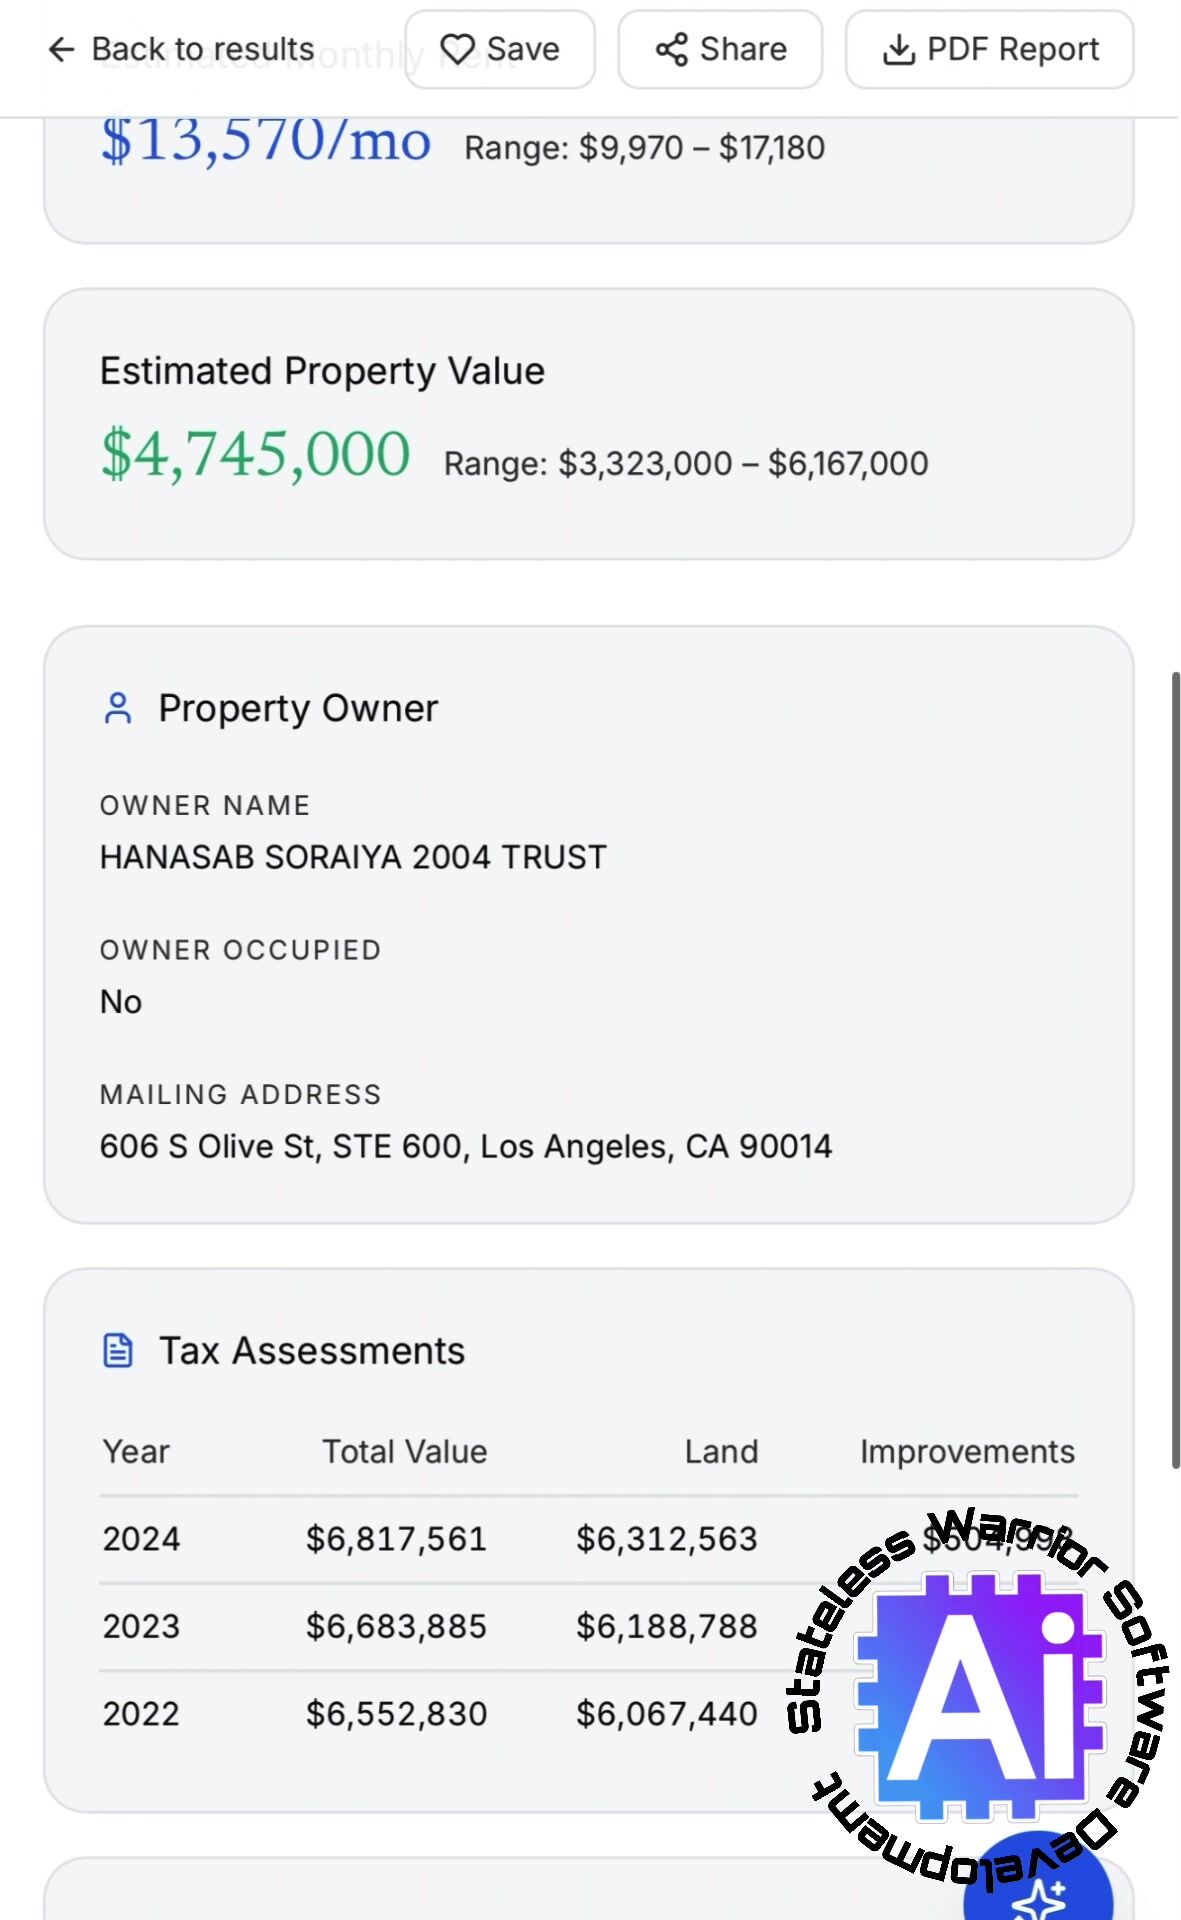
Task: Click the Property Owner person icon
Action: point(118,708)
